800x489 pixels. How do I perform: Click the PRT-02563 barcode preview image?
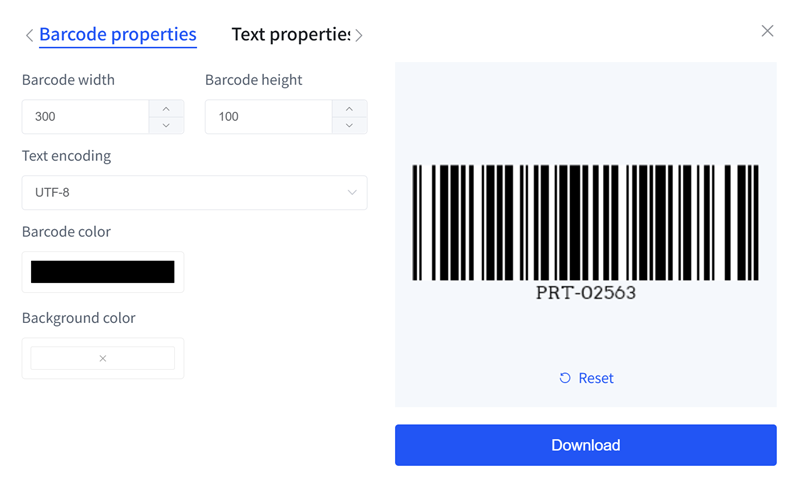point(586,232)
